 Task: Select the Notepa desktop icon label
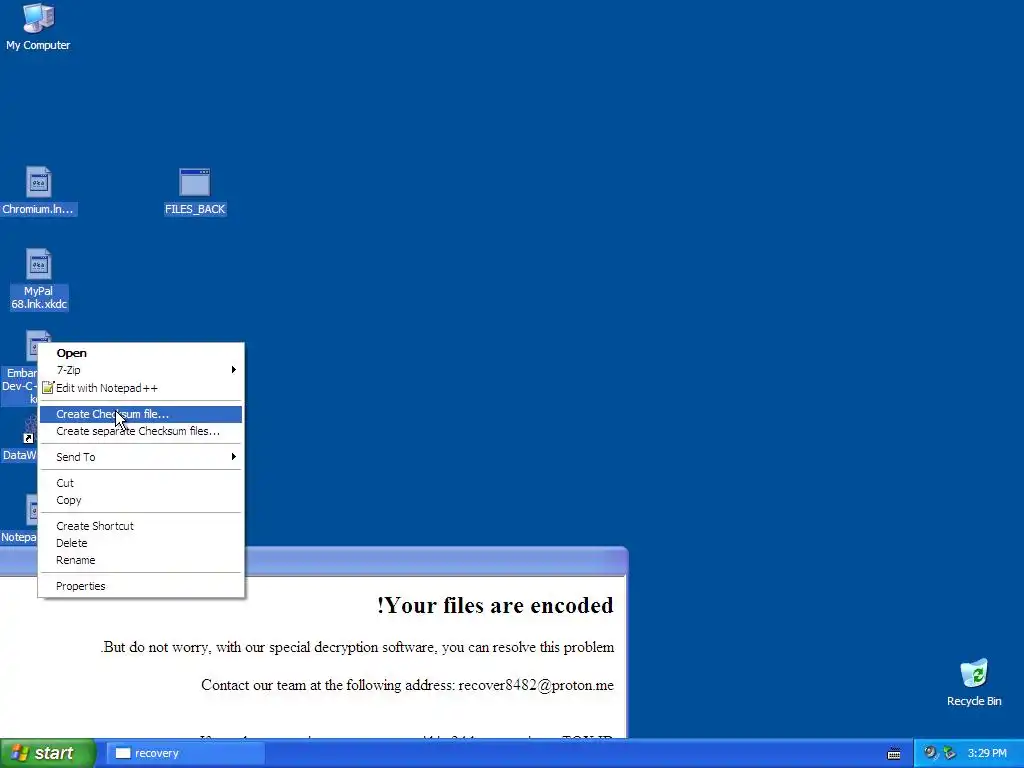click(x=19, y=537)
